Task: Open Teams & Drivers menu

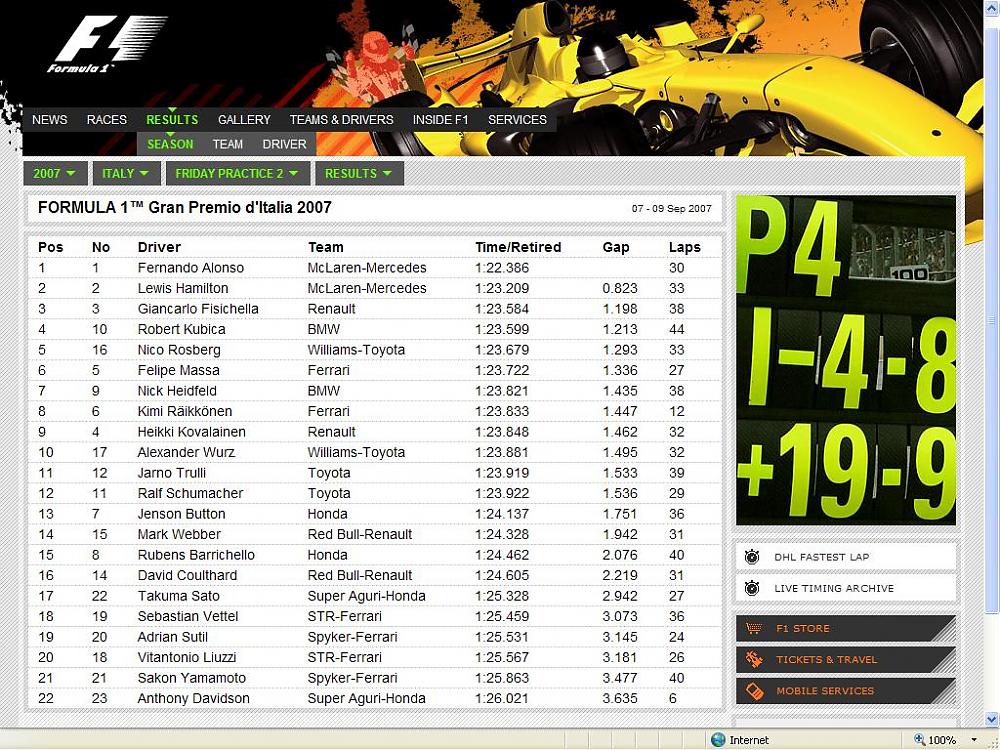Action: (x=341, y=120)
